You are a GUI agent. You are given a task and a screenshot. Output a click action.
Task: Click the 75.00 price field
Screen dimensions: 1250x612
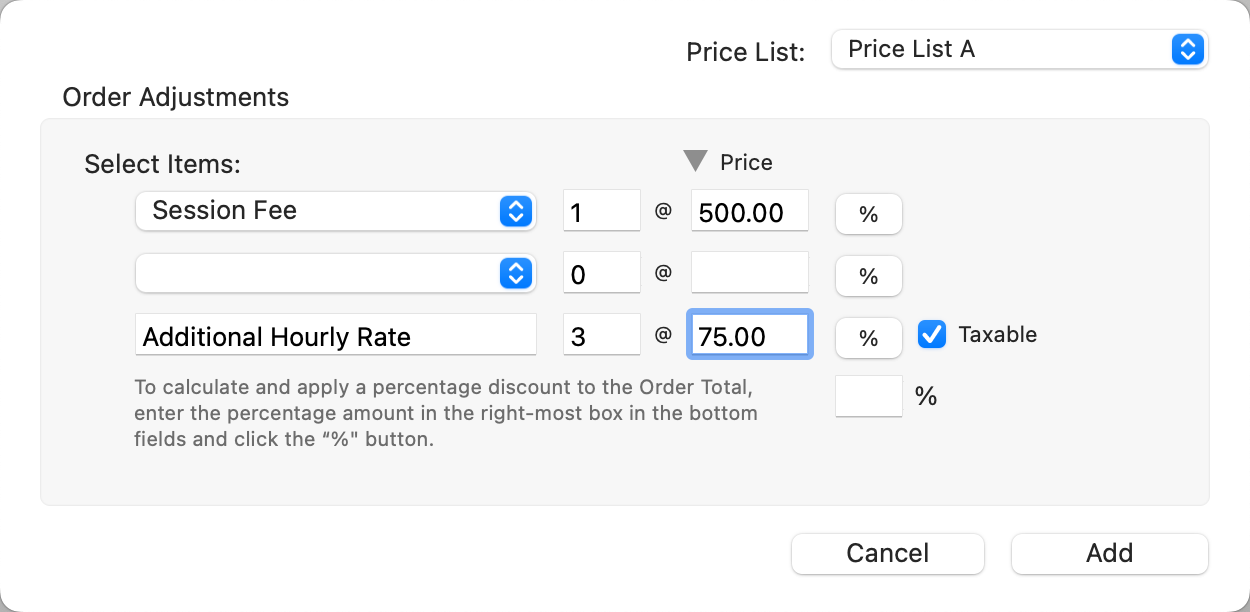tap(749, 336)
